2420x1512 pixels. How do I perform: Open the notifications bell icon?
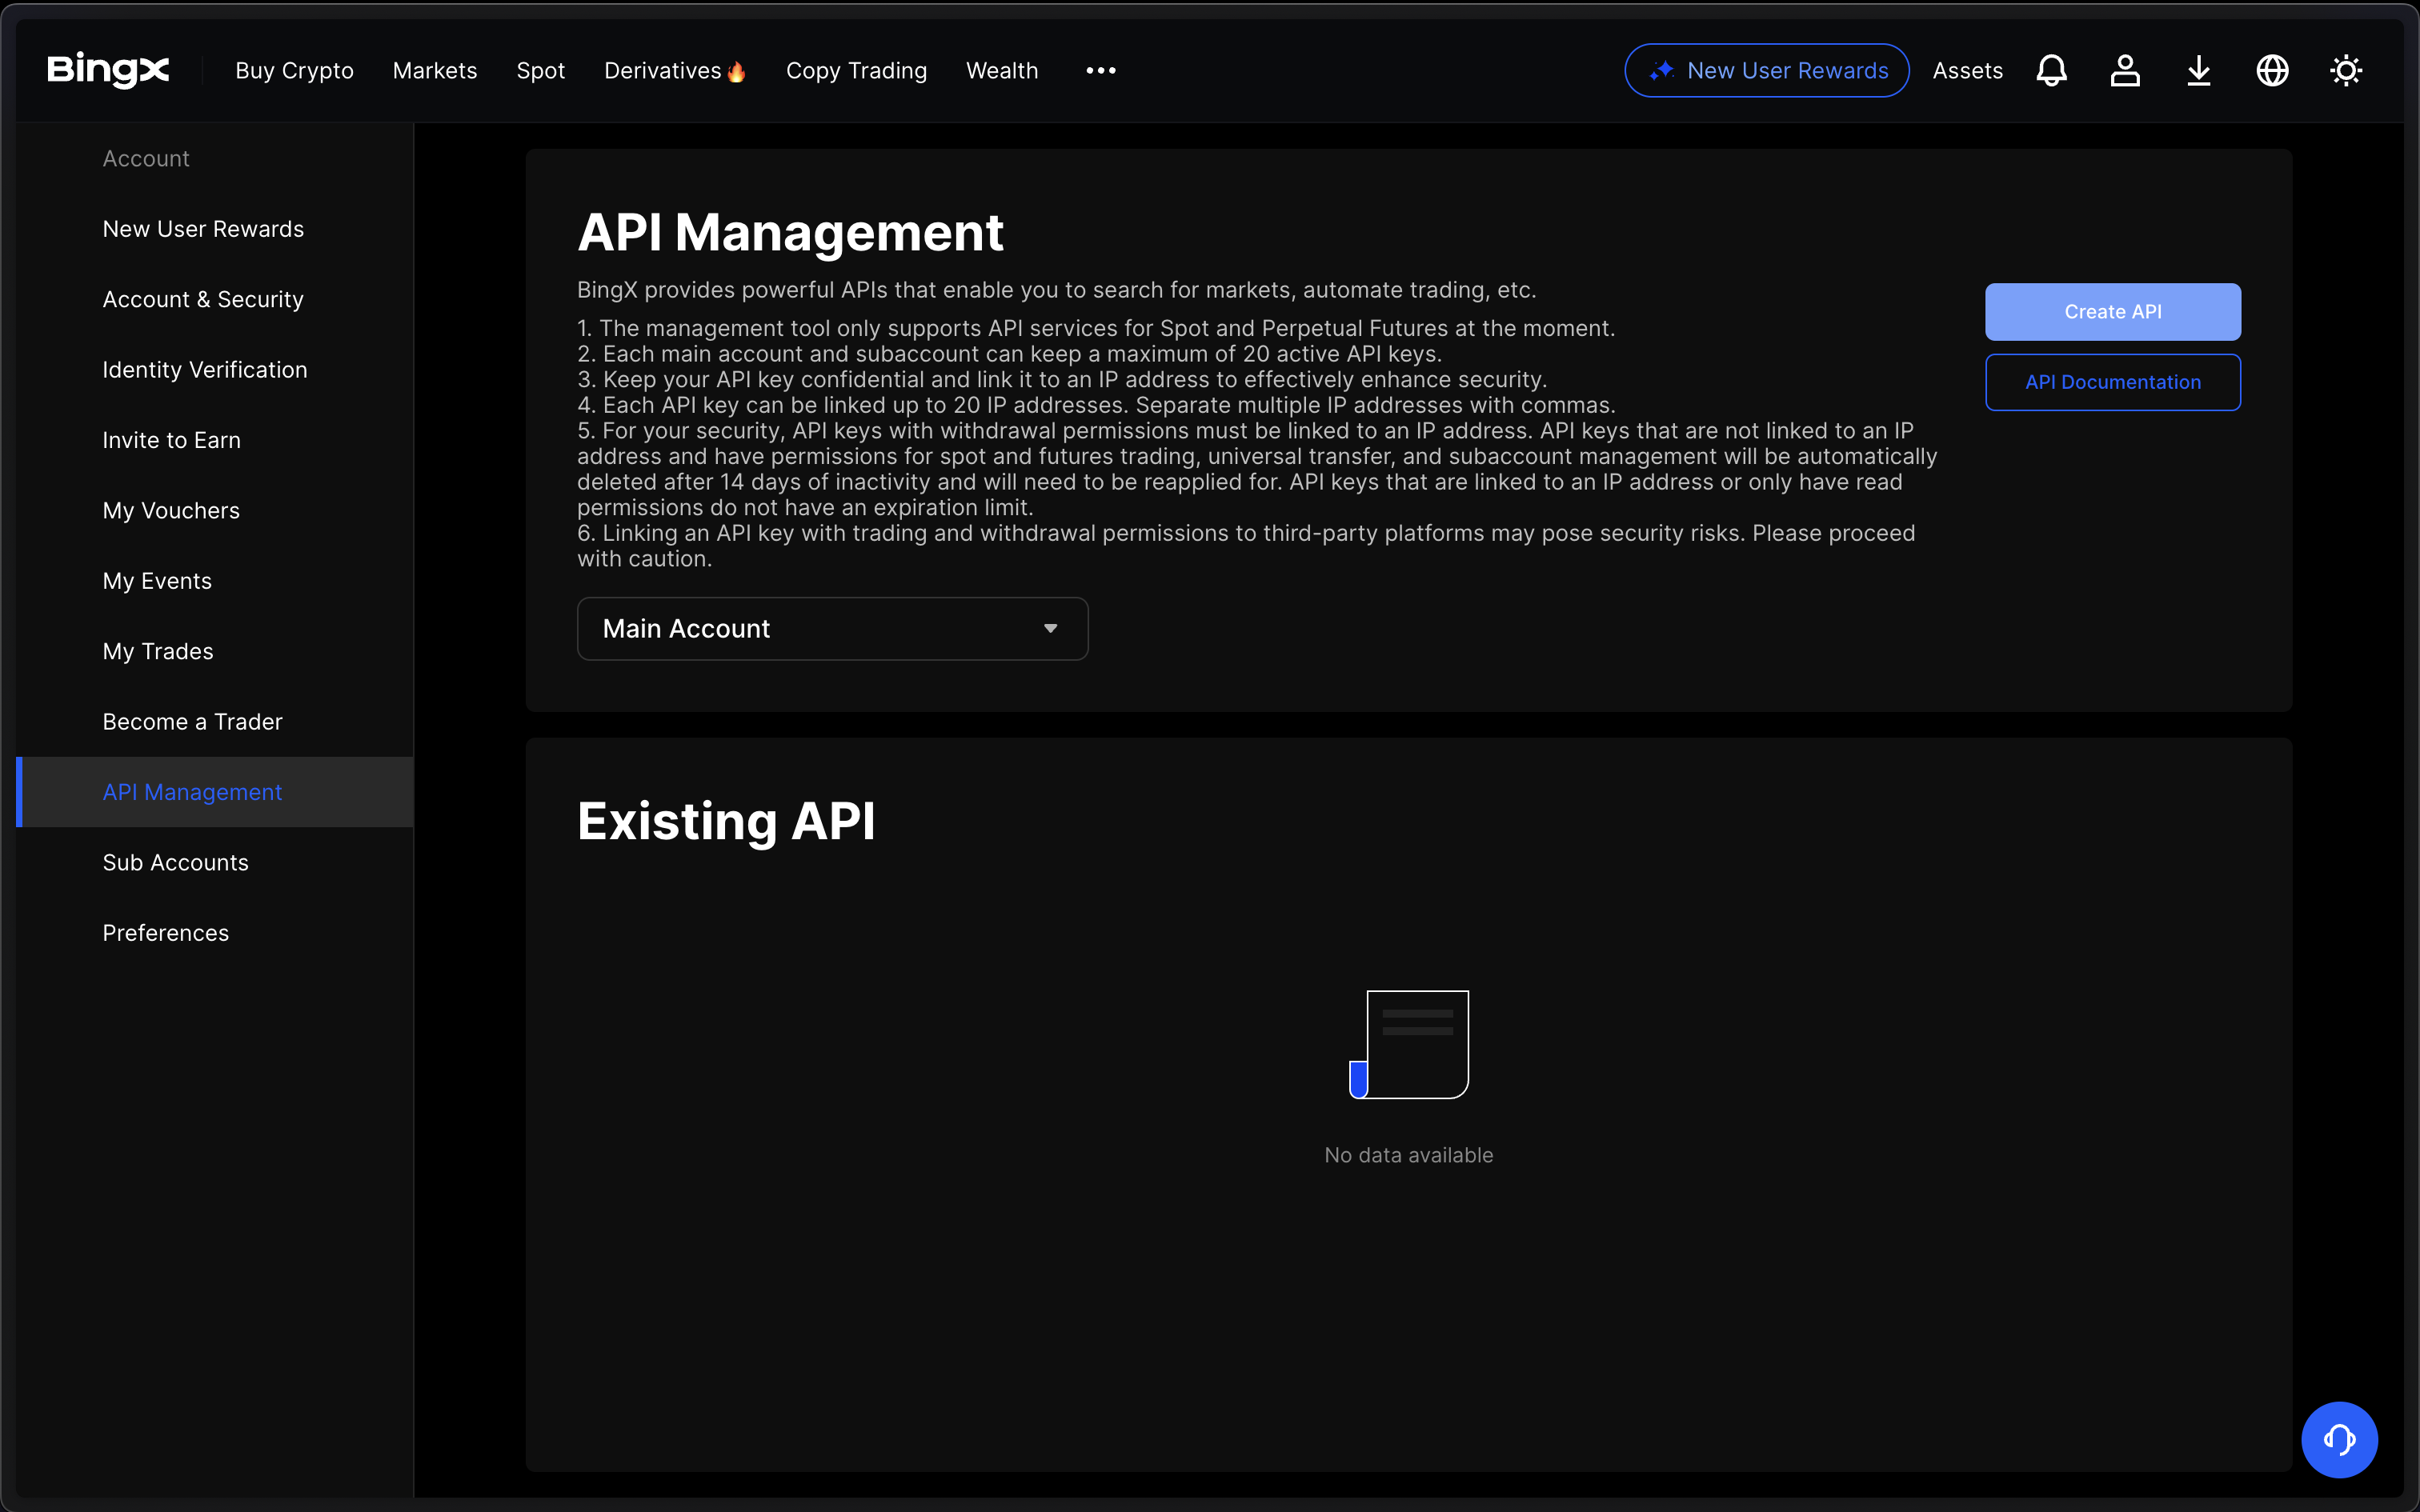pos(2051,70)
